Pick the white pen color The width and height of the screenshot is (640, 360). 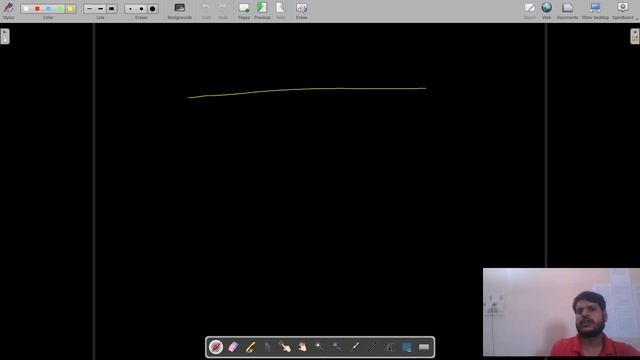point(26,9)
